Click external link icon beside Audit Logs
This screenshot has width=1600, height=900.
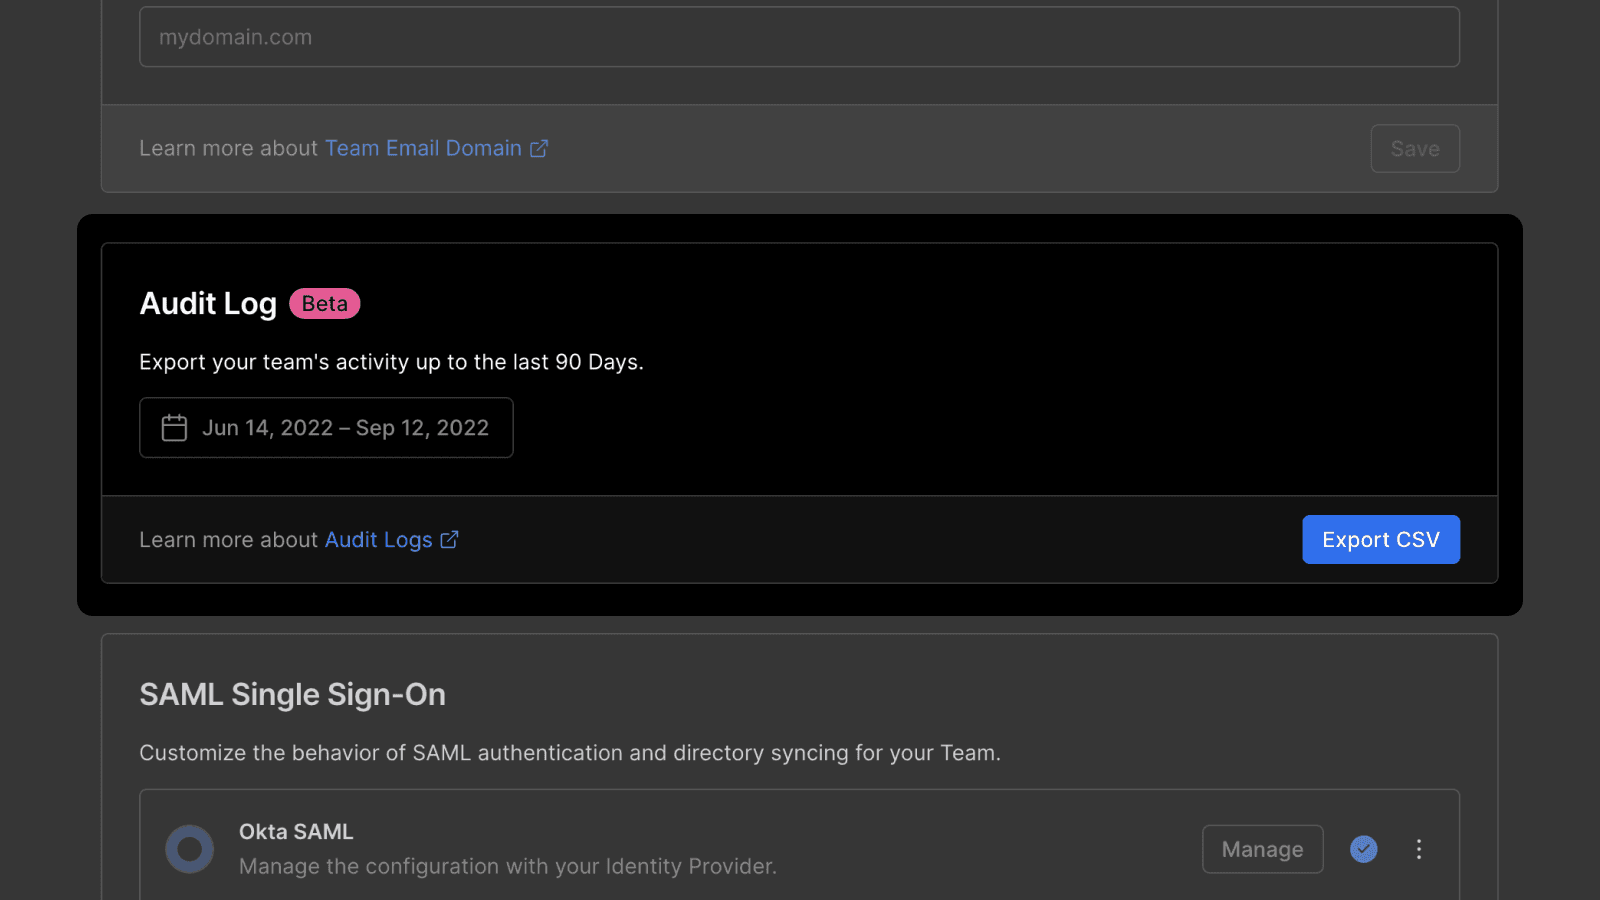click(450, 540)
